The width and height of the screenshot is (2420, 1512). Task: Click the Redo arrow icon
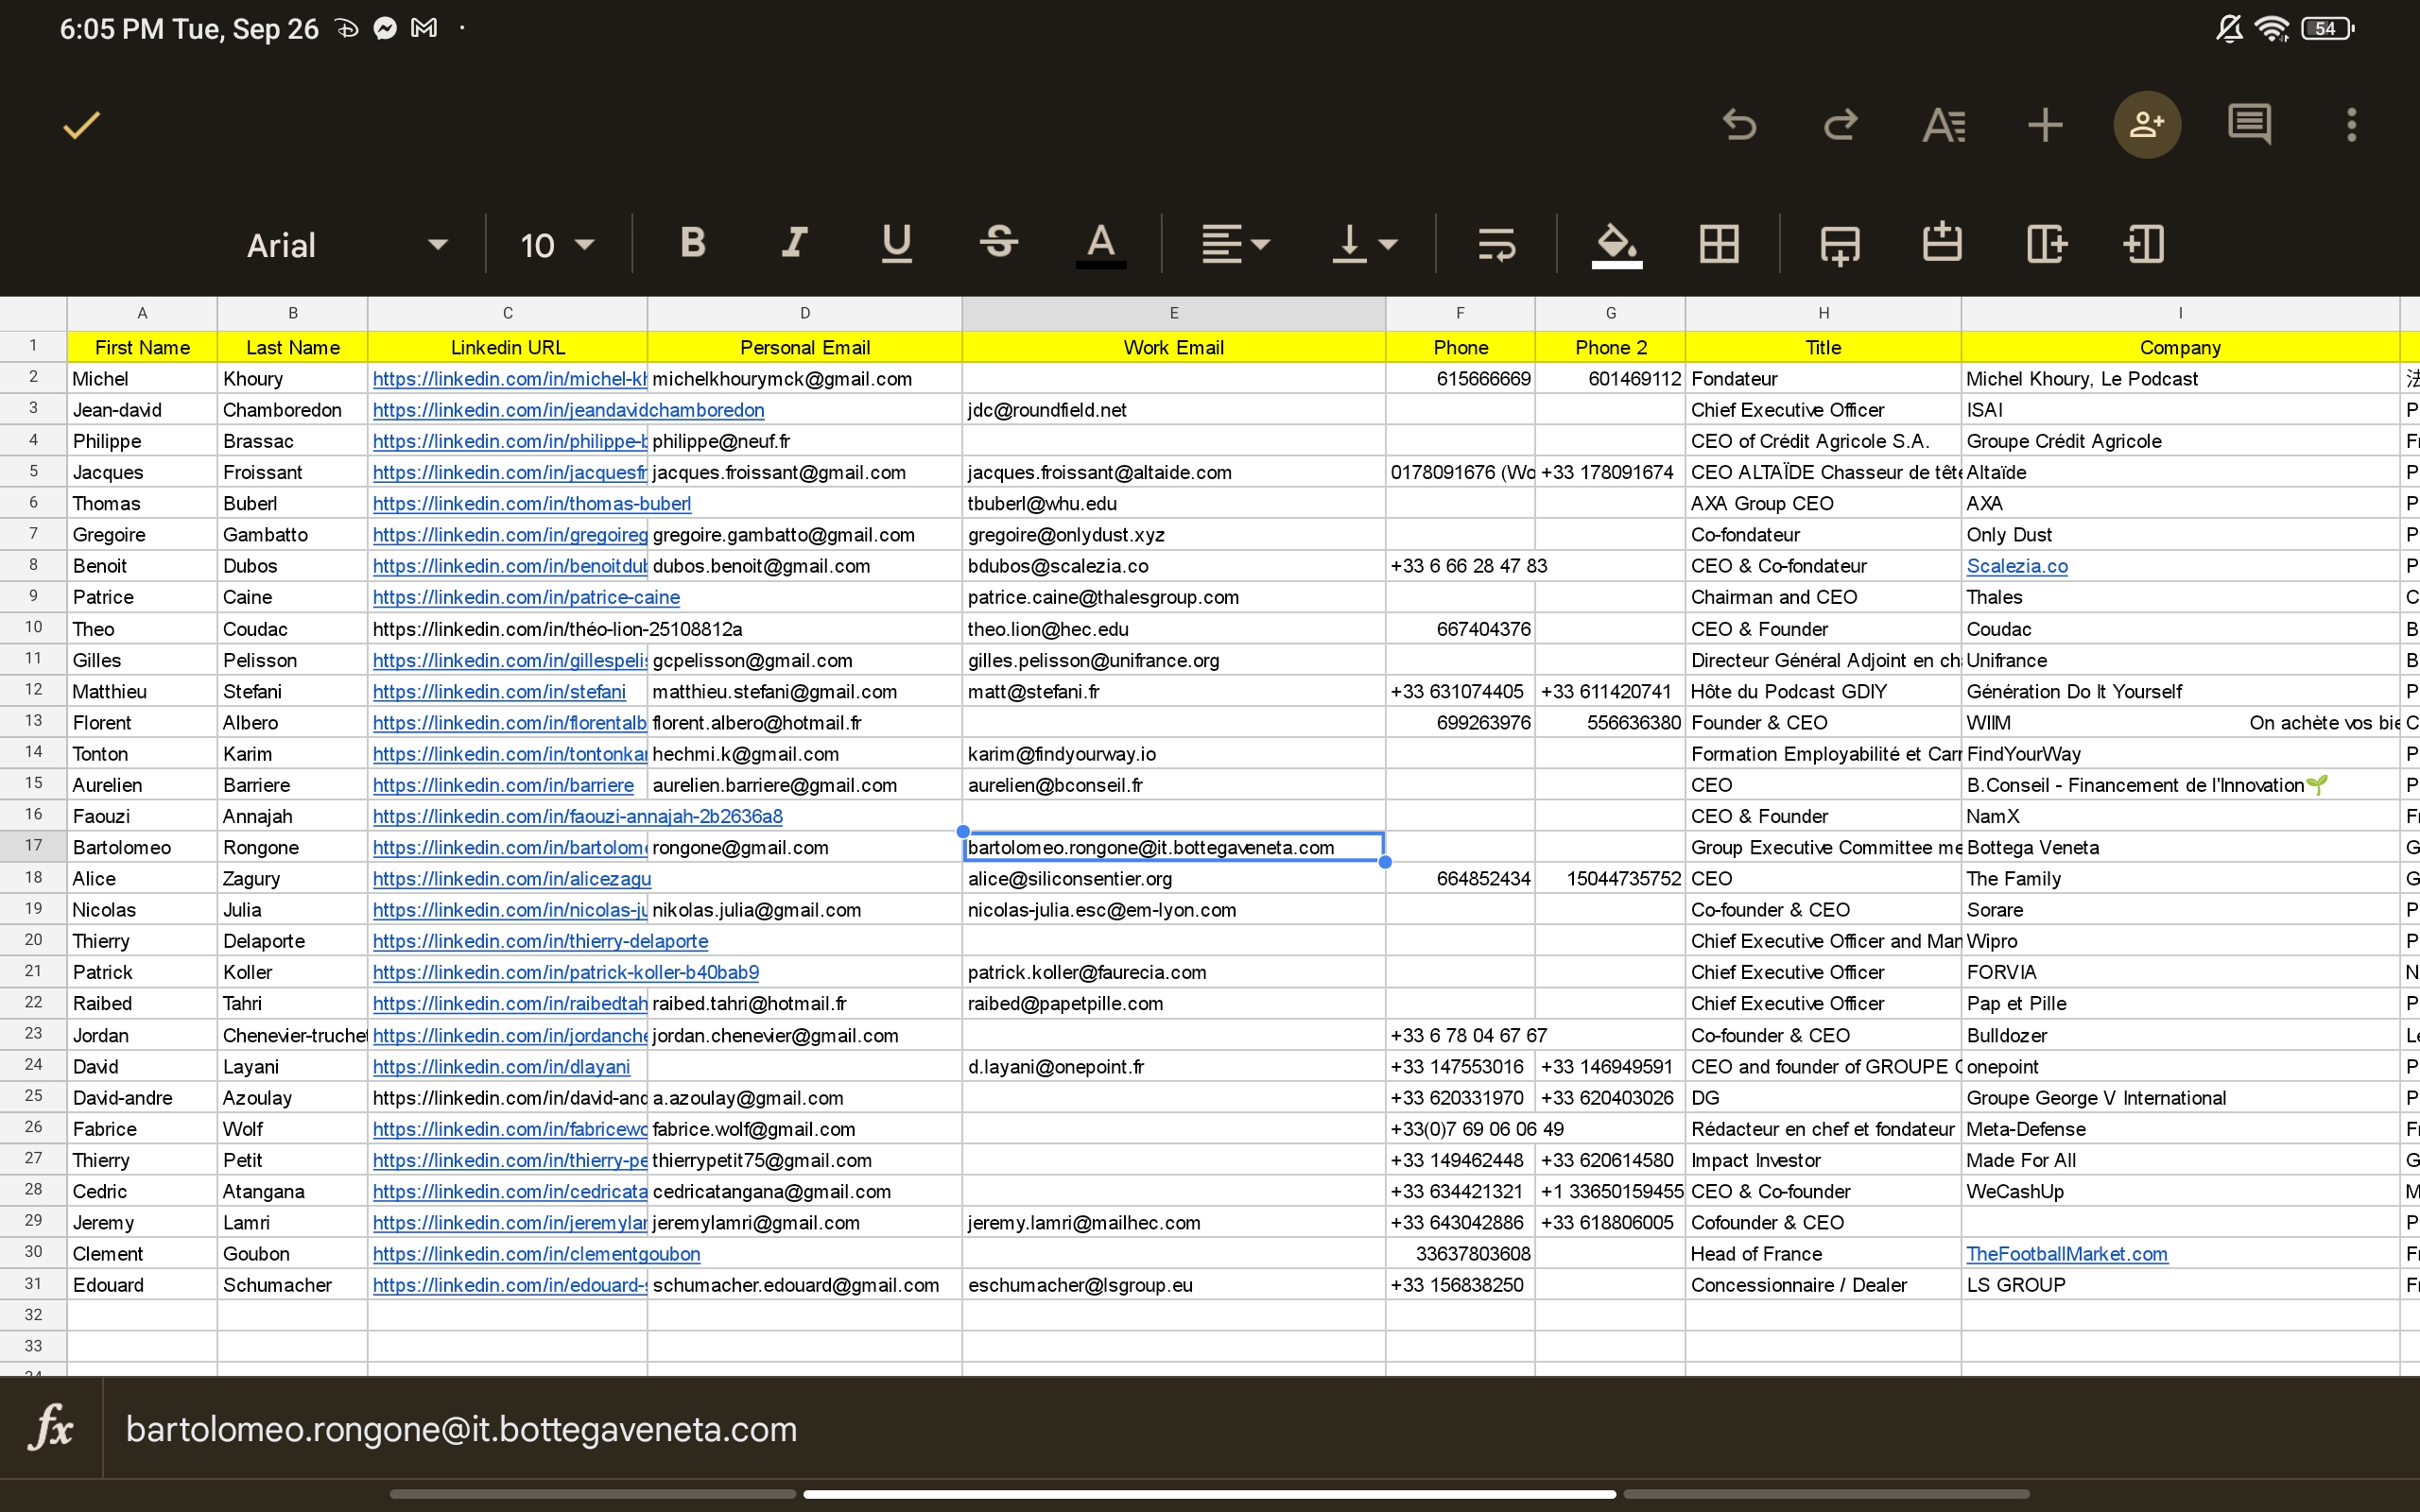(1840, 125)
